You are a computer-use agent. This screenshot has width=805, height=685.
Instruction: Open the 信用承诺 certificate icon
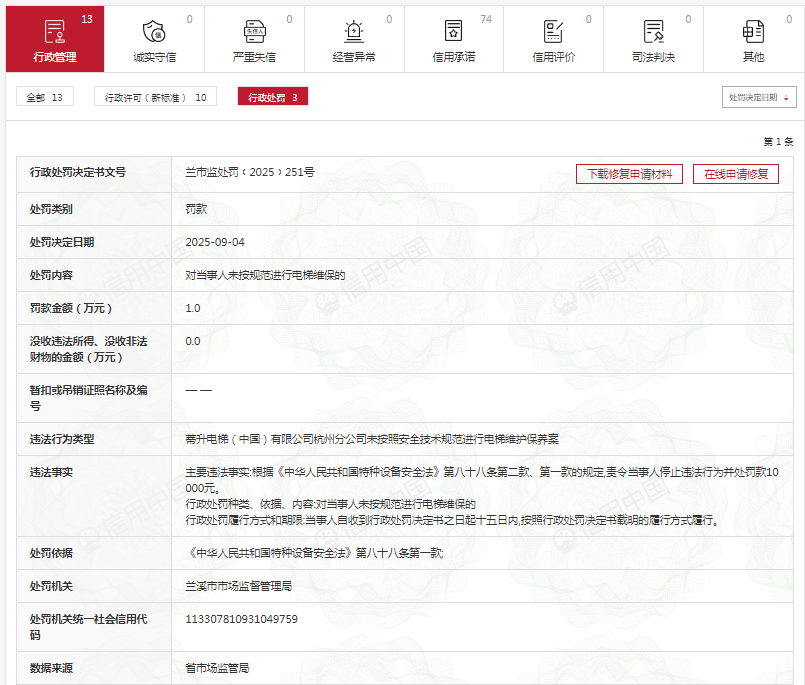[x=454, y=31]
